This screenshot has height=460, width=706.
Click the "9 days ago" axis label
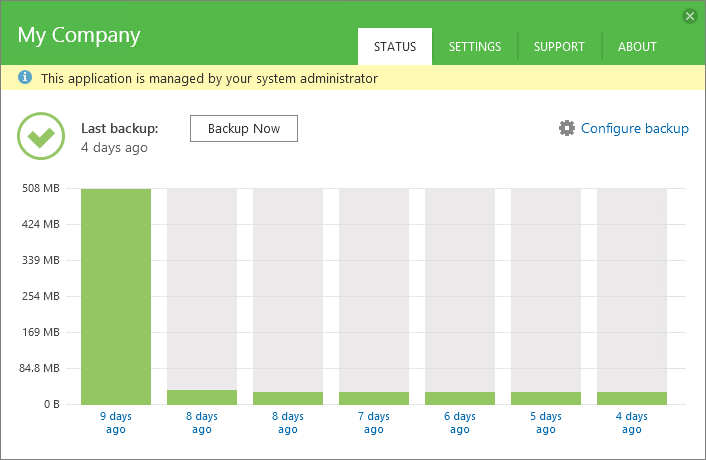pos(116,423)
